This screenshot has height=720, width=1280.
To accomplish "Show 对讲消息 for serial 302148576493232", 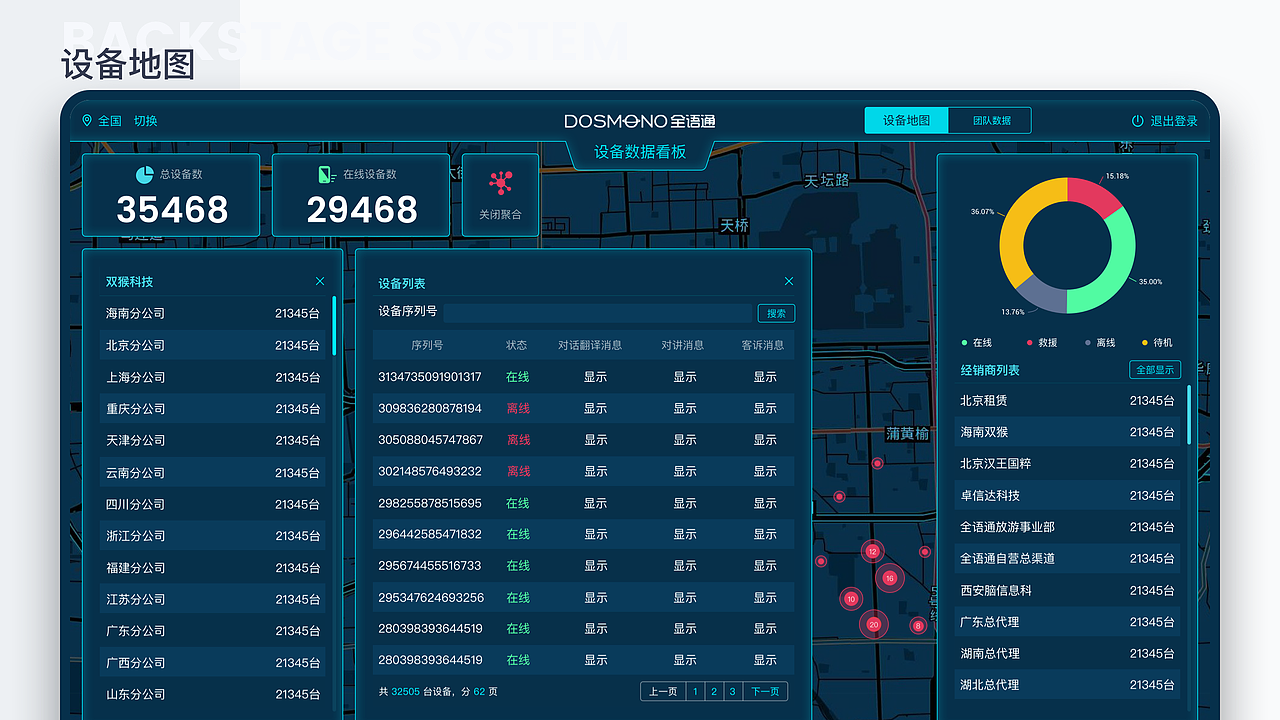I will 685,471.
